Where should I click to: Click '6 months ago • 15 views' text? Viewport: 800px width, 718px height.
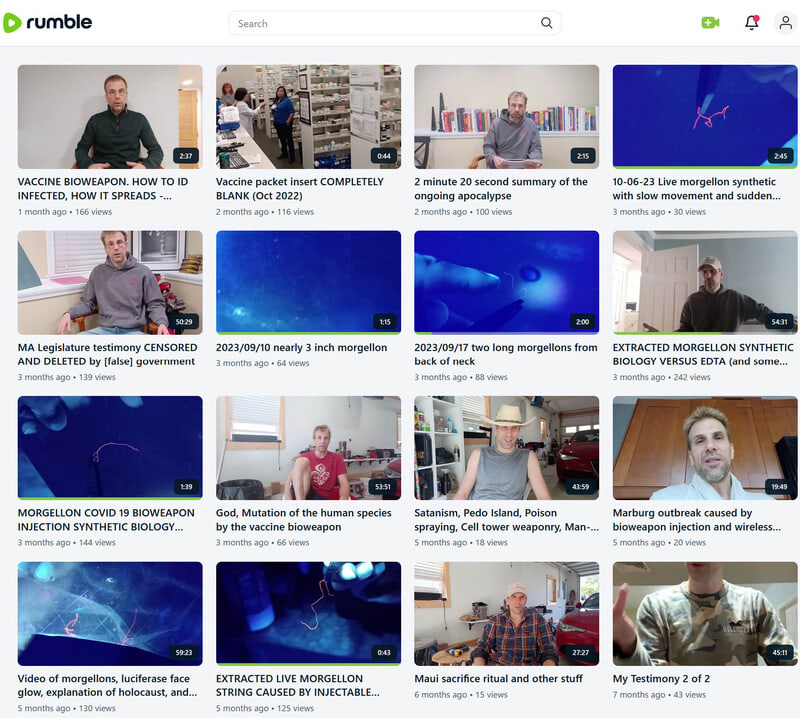pyautogui.click(x=461, y=695)
